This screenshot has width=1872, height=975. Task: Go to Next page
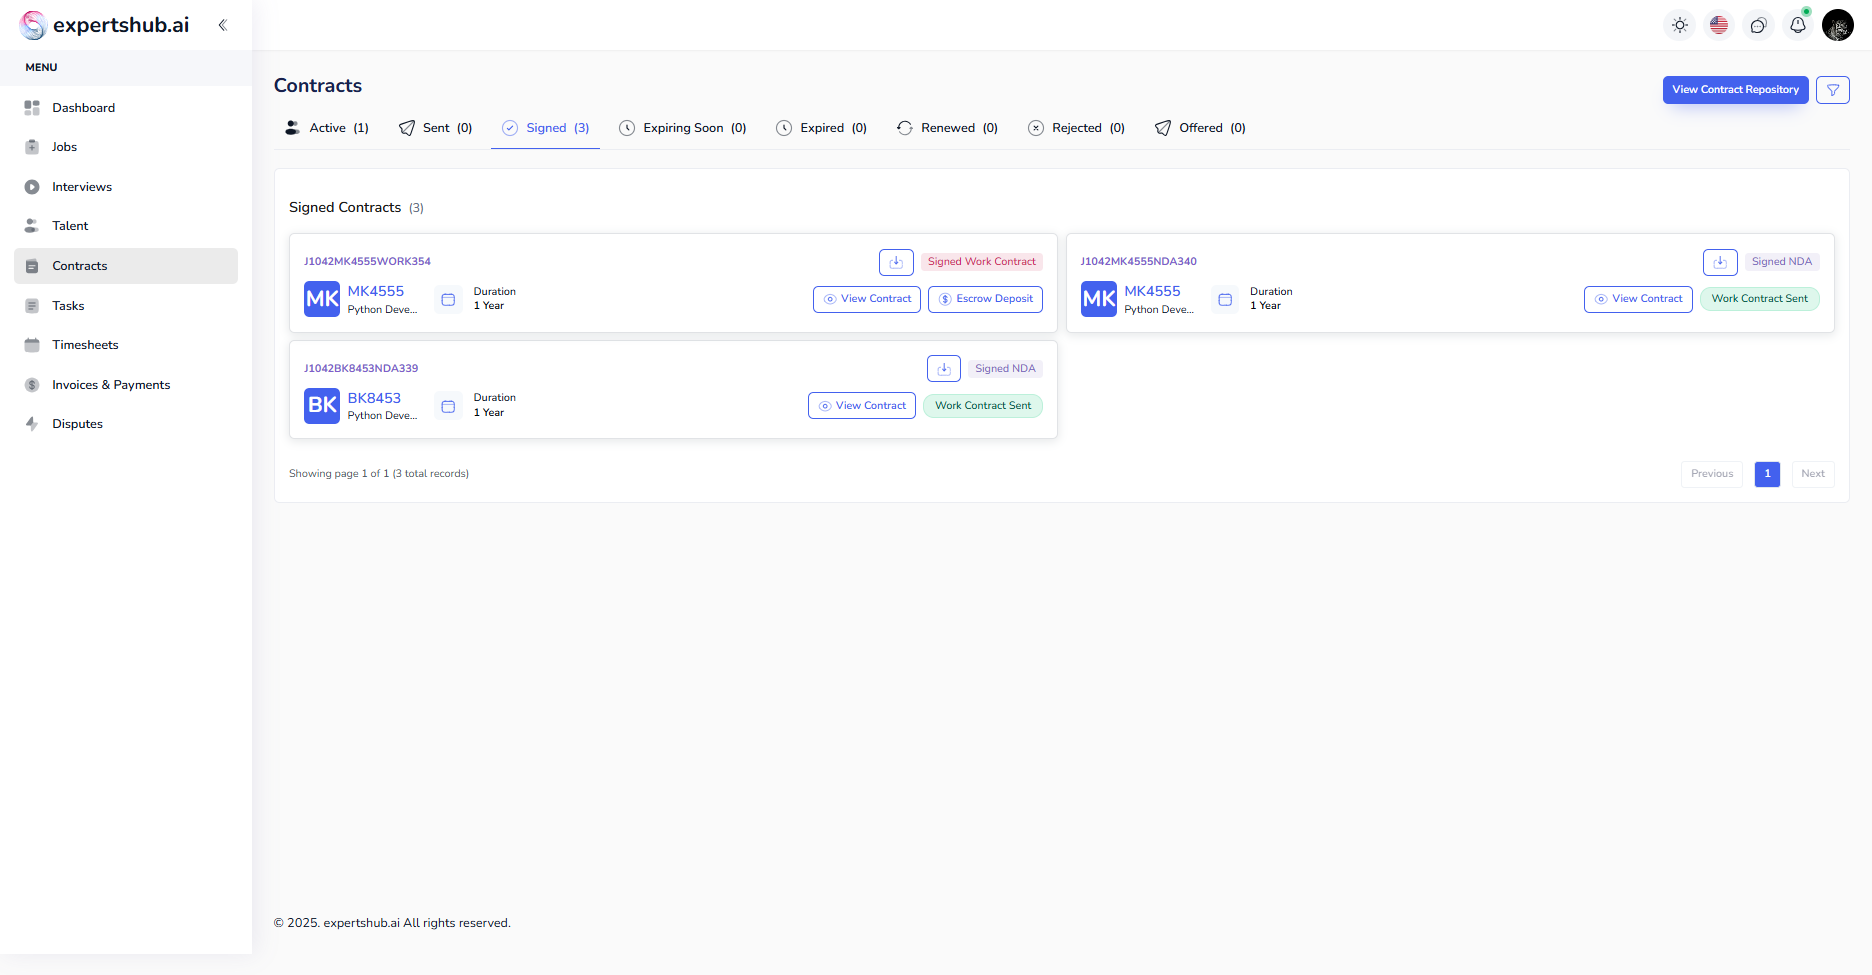[x=1813, y=474]
